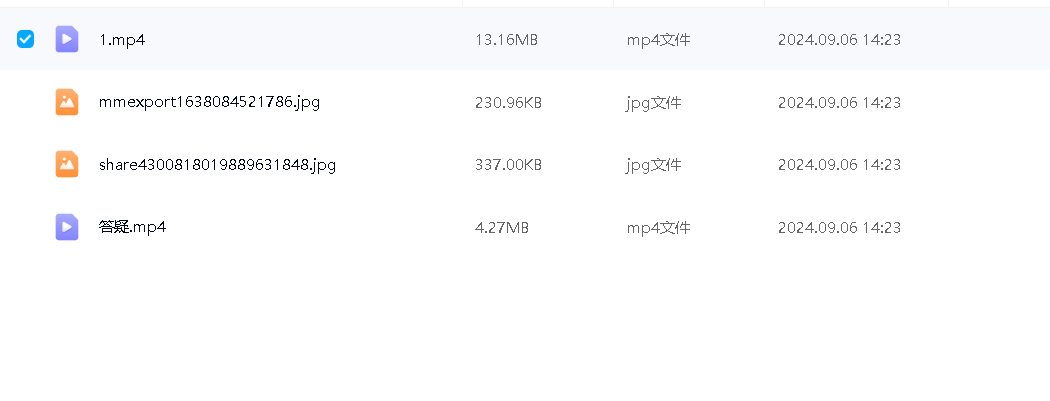The image size is (1050, 401).
Task: Click the 4.27MB file size
Action: (x=501, y=228)
